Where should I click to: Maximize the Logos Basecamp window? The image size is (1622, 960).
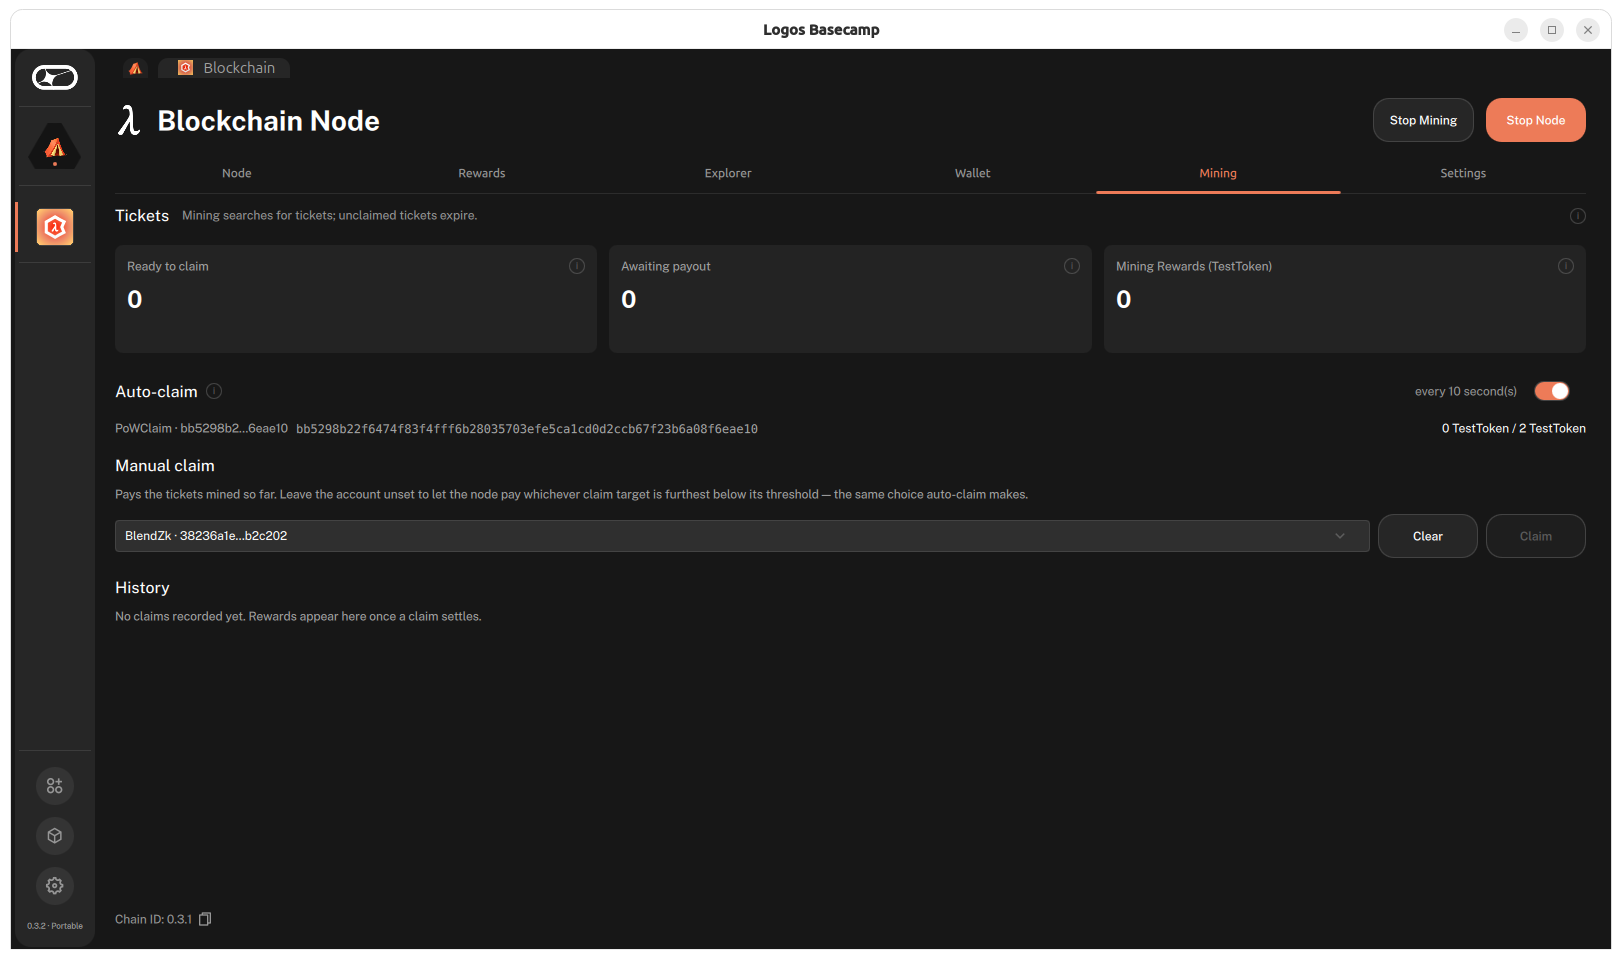point(1552,30)
